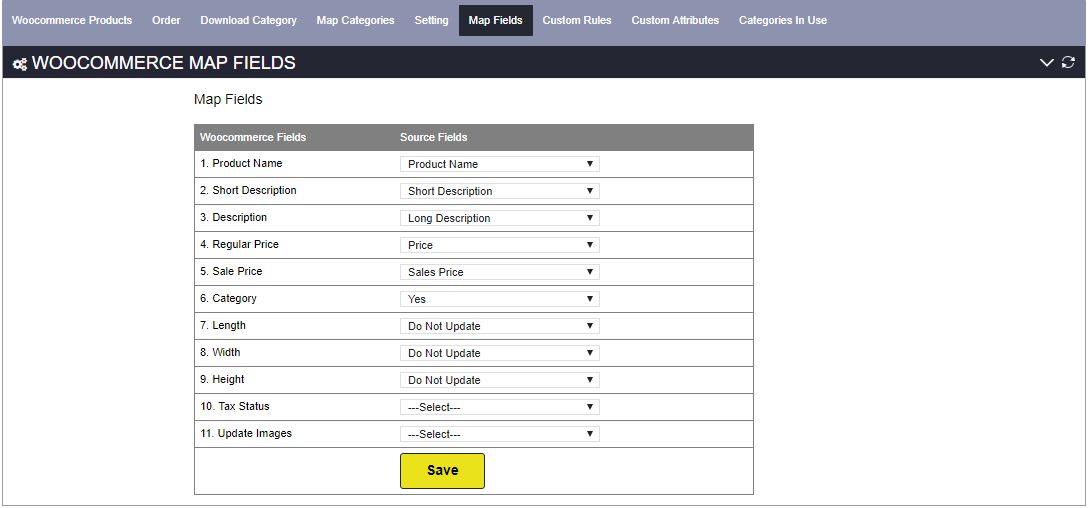Select the Map Fields tab
Image resolution: width=1088 pixels, height=508 pixels.
tap(495, 20)
